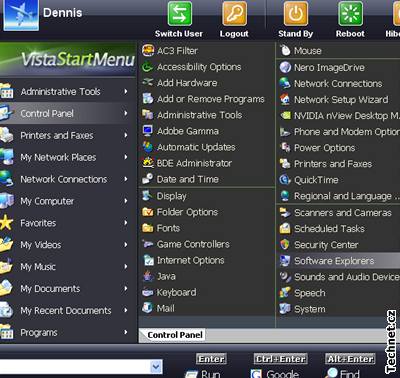The width and height of the screenshot is (400, 378).
Task: Open Mouse icon
Action: pos(285,50)
